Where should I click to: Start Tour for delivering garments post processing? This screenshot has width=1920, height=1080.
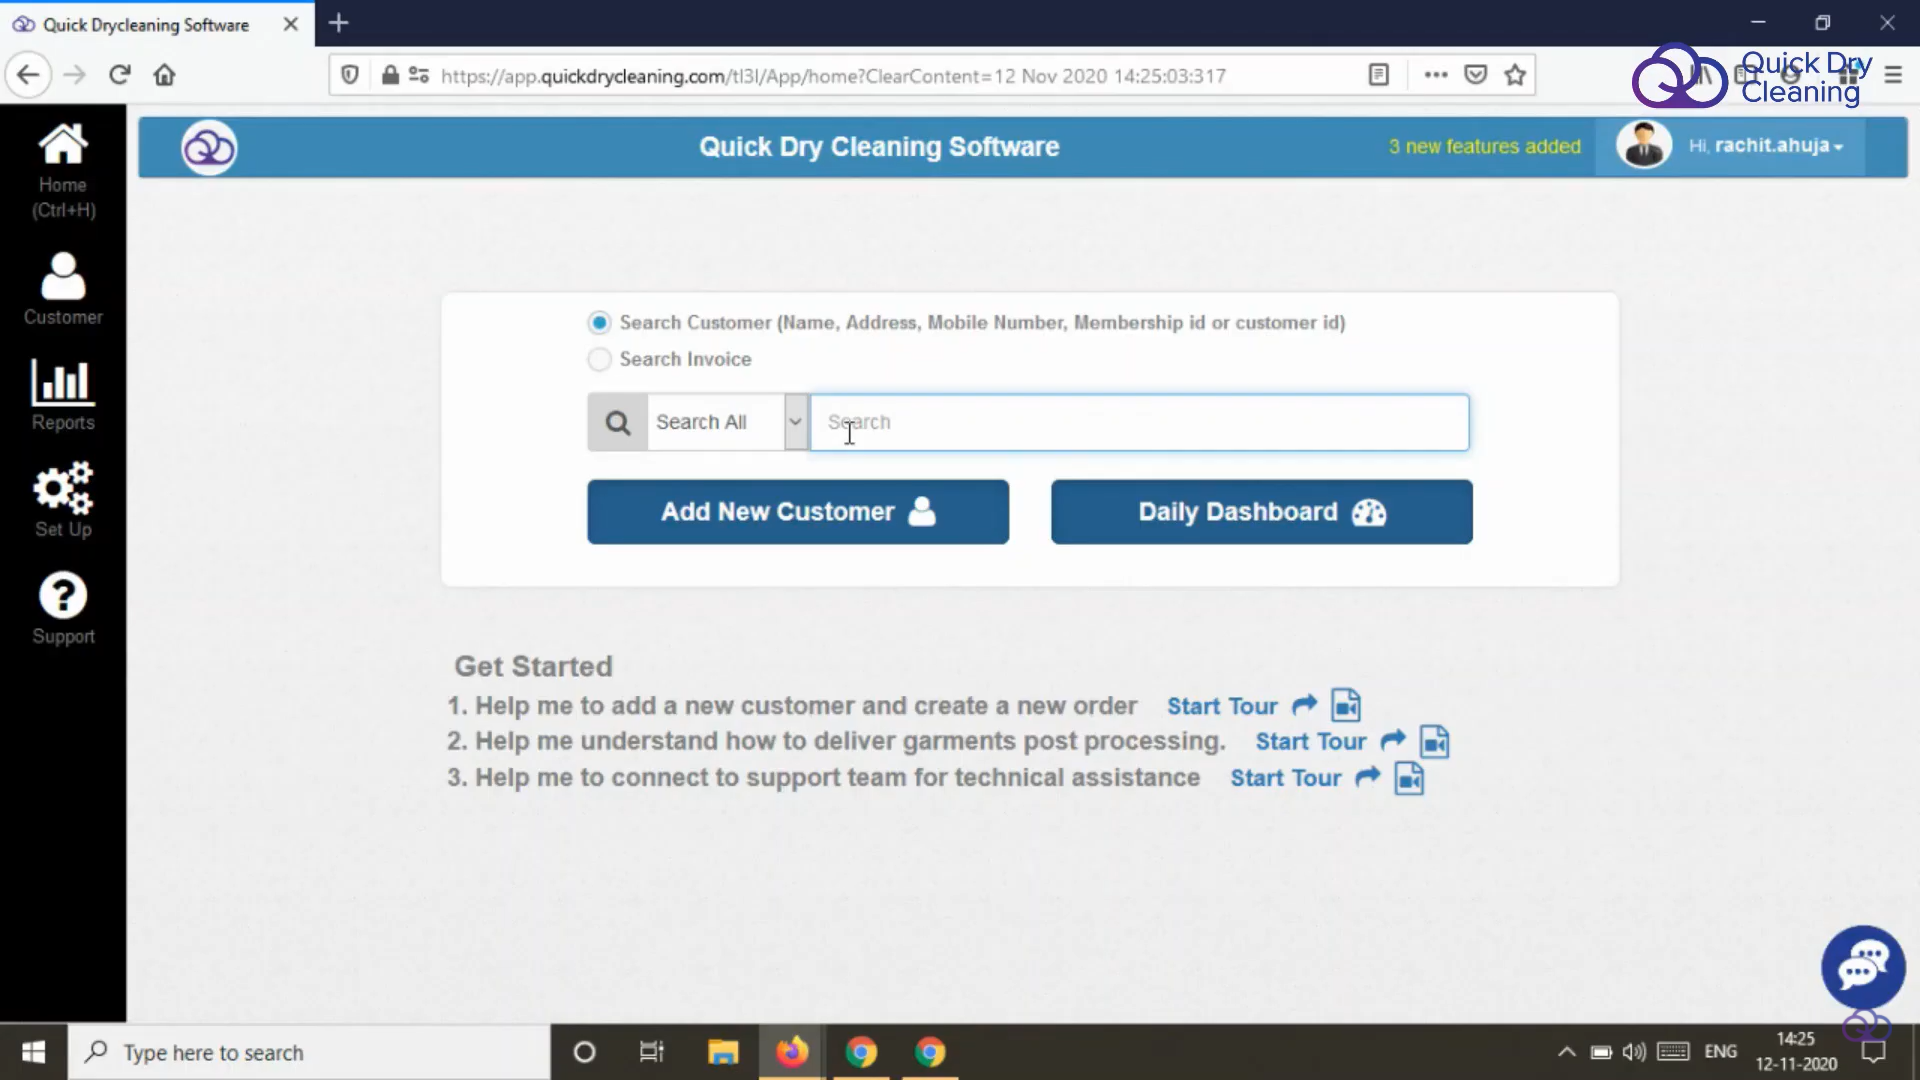point(1310,741)
